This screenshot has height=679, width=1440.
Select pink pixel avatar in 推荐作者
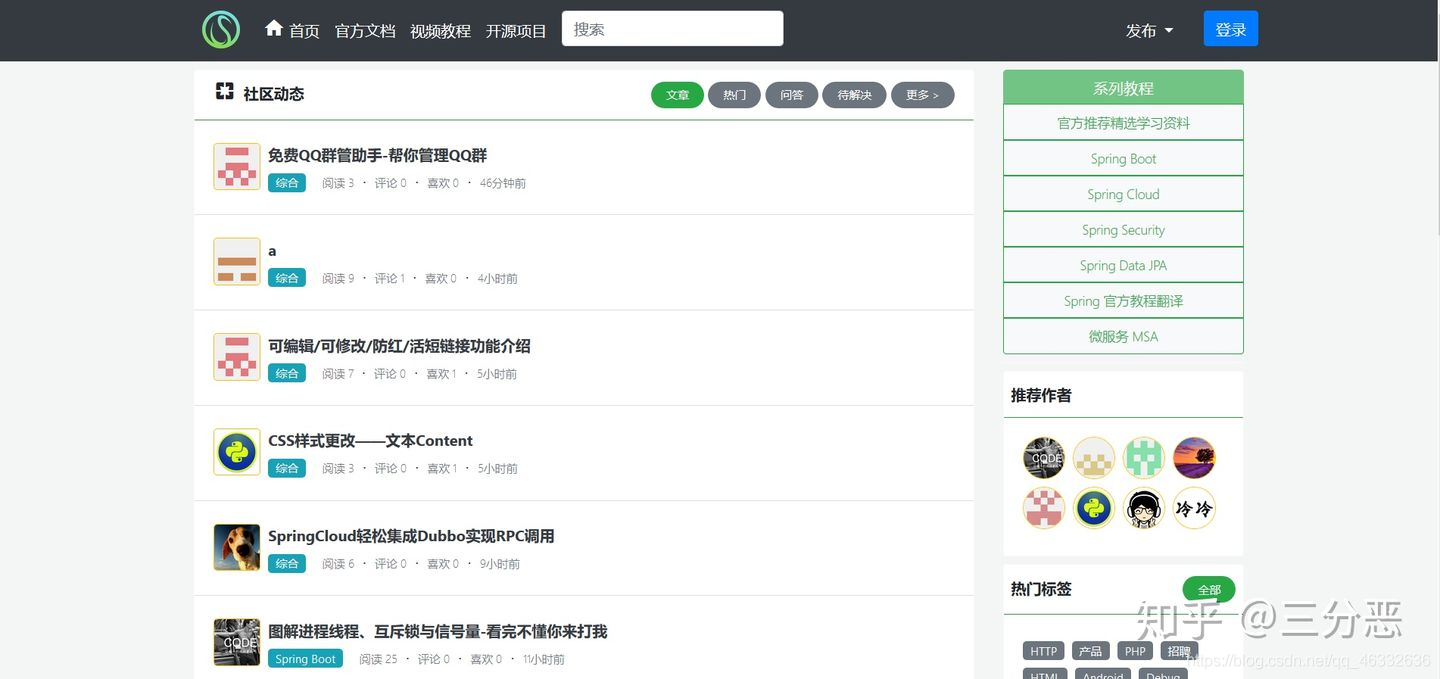pos(1044,508)
